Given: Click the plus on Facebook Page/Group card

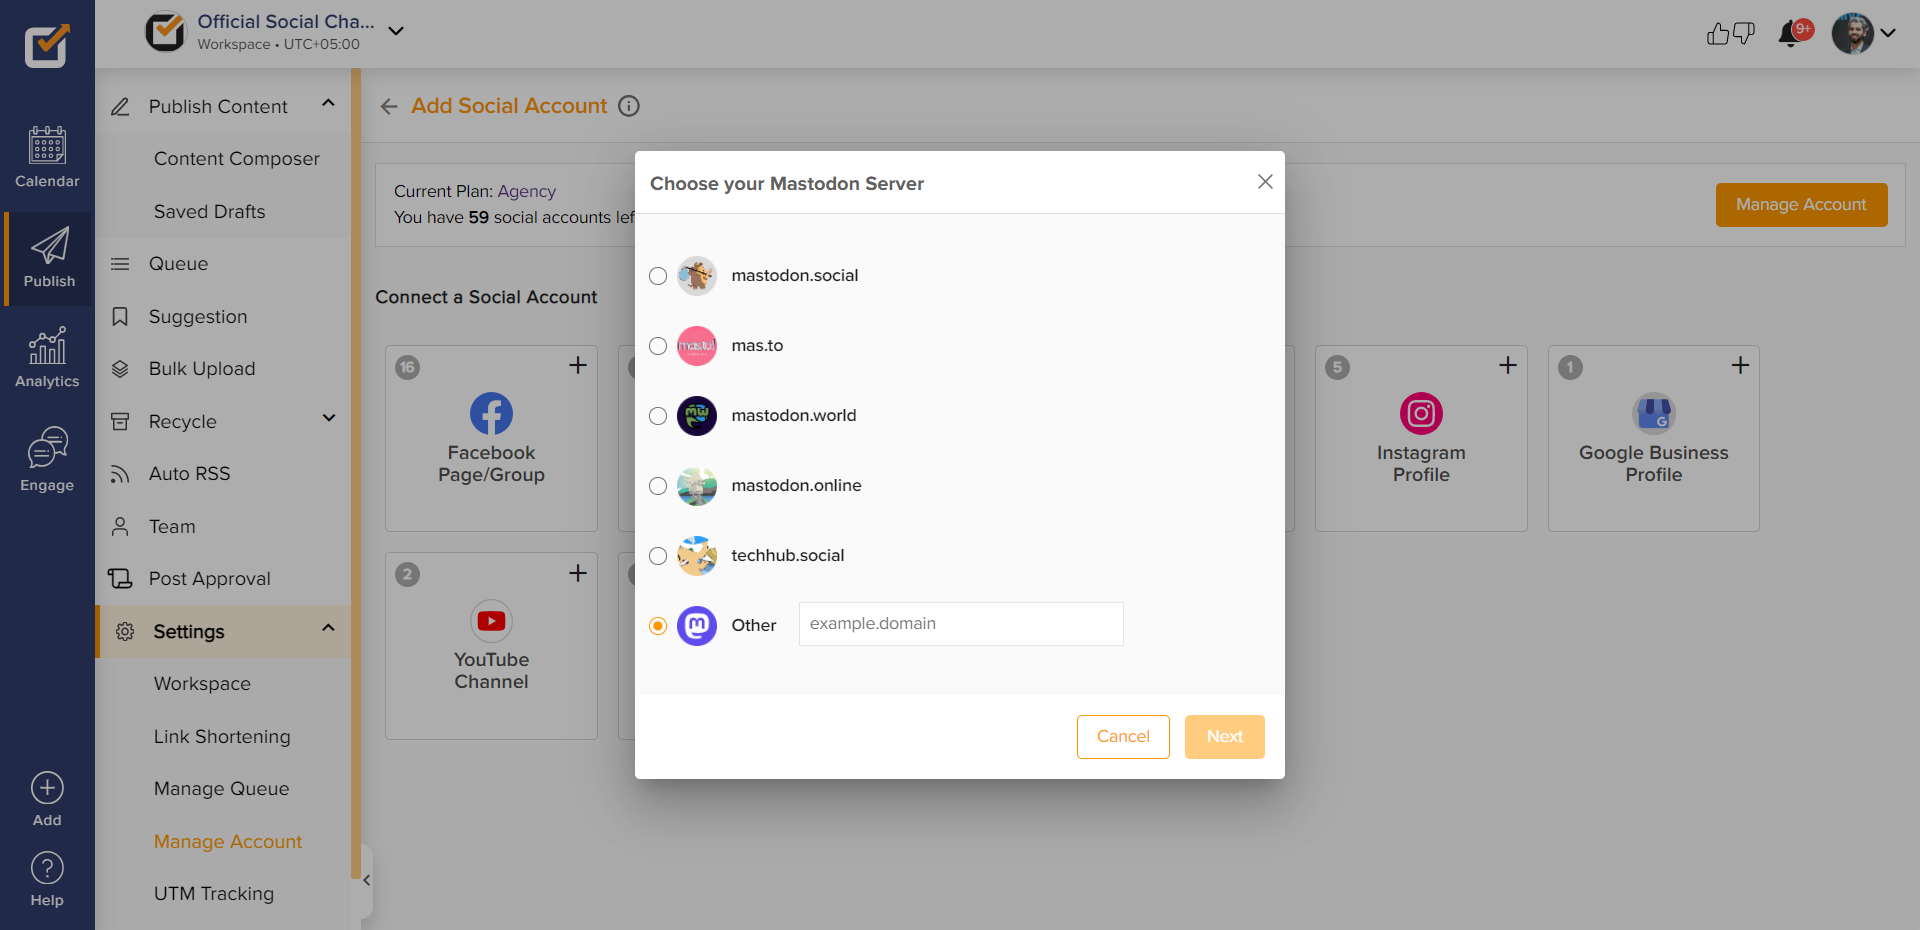Looking at the screenshot, I should [578, 365].
